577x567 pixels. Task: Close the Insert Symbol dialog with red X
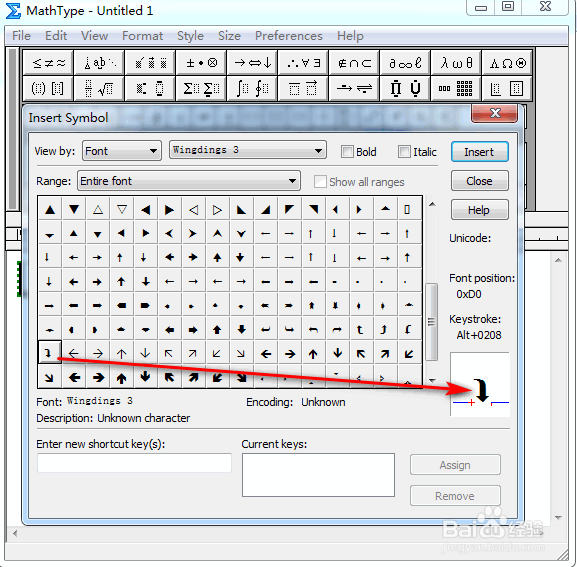click(x=495, y=113)
